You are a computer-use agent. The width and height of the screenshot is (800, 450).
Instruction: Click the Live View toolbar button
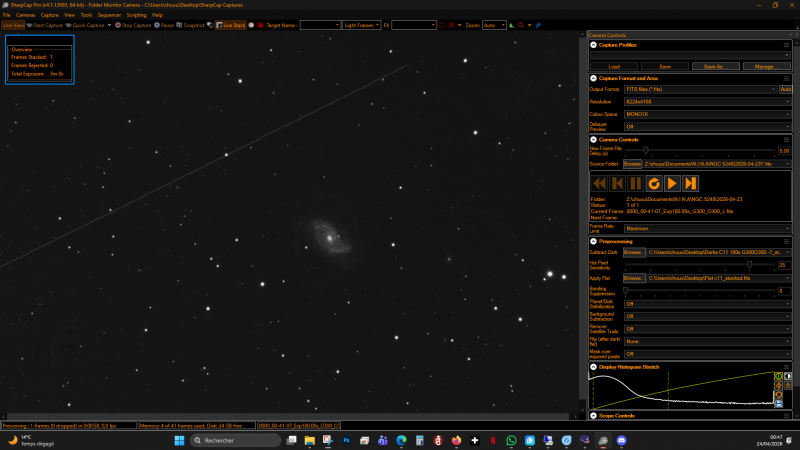pyautogui.click(x=13, y=25)
